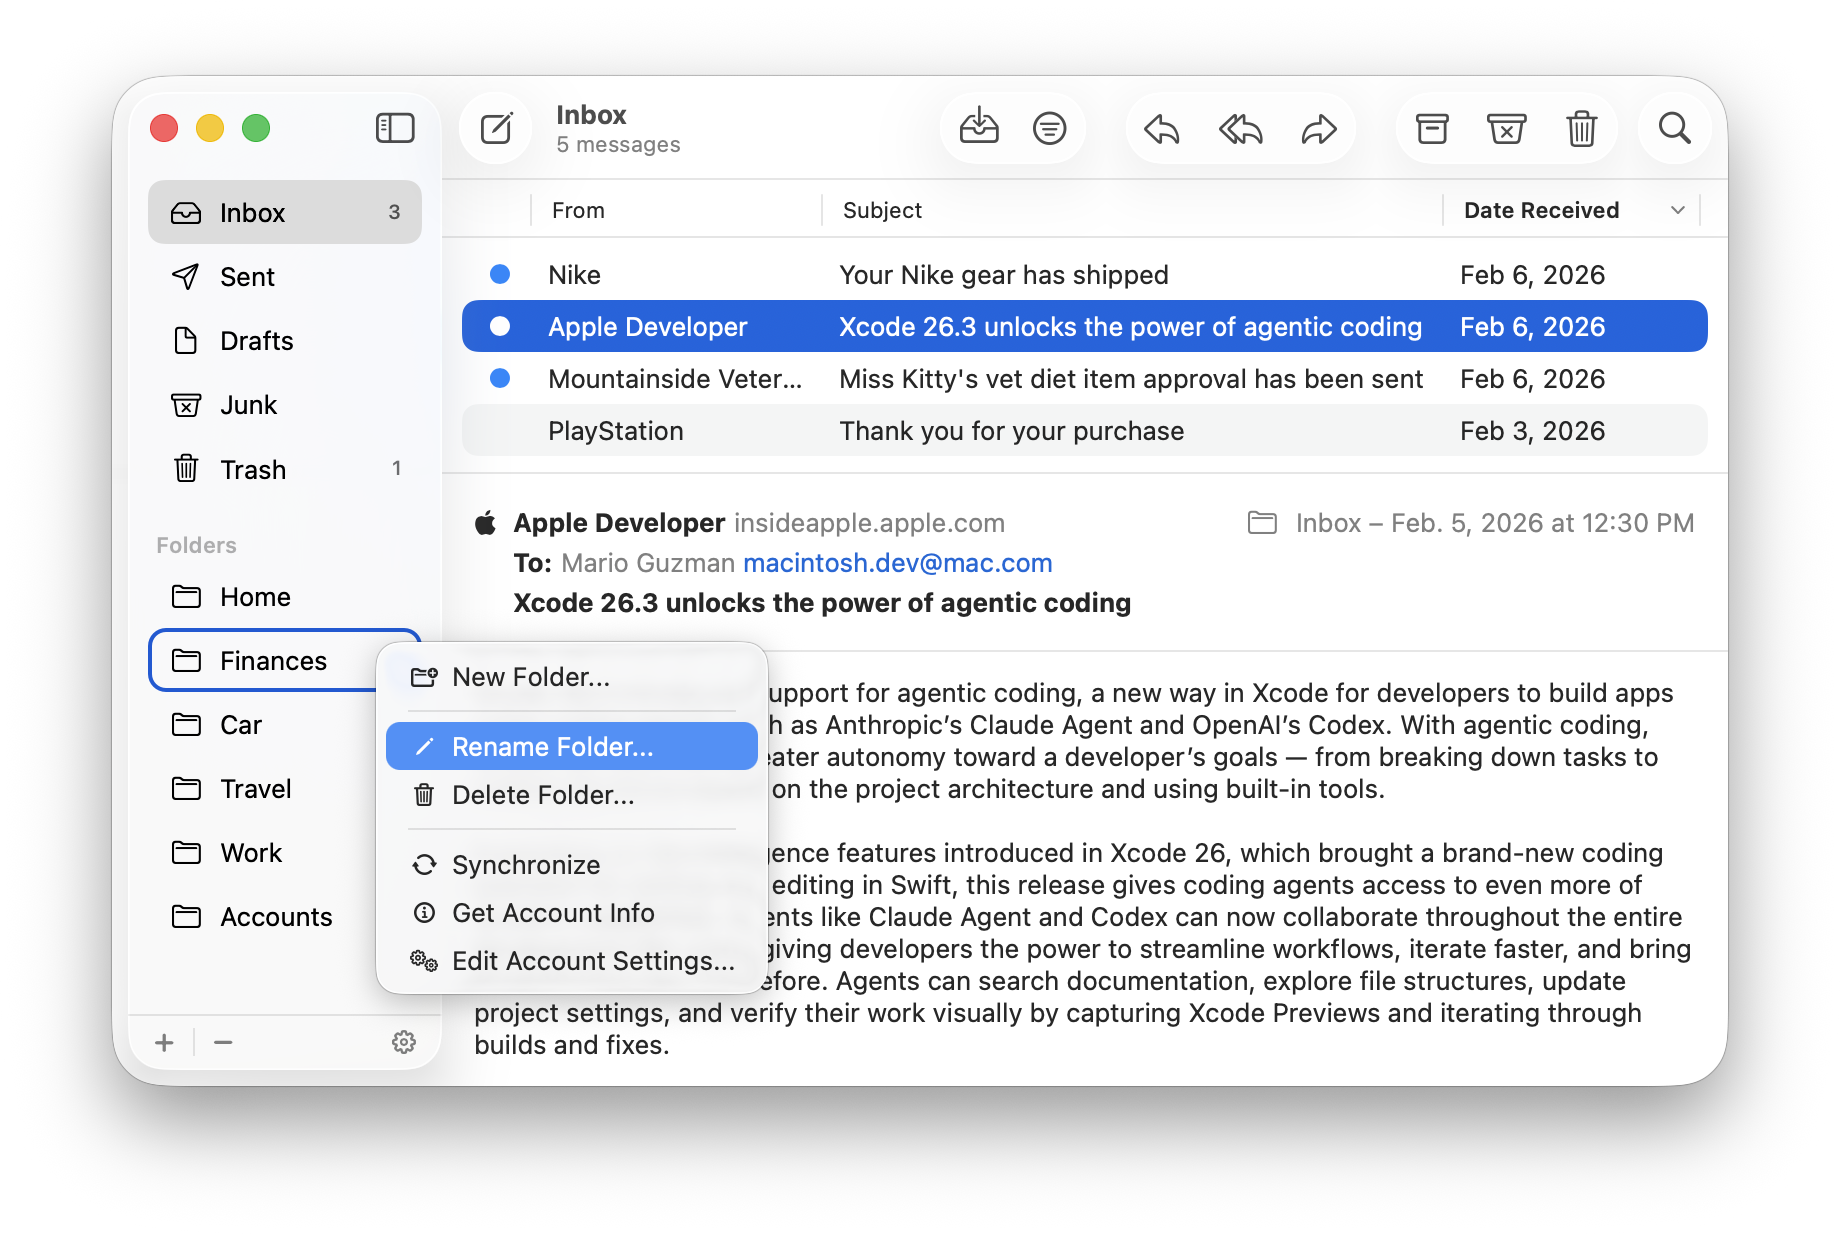Open the sidebar gear actions menu
The width and height of the screenshot is (1840, 1234).
pos(404,1043)
